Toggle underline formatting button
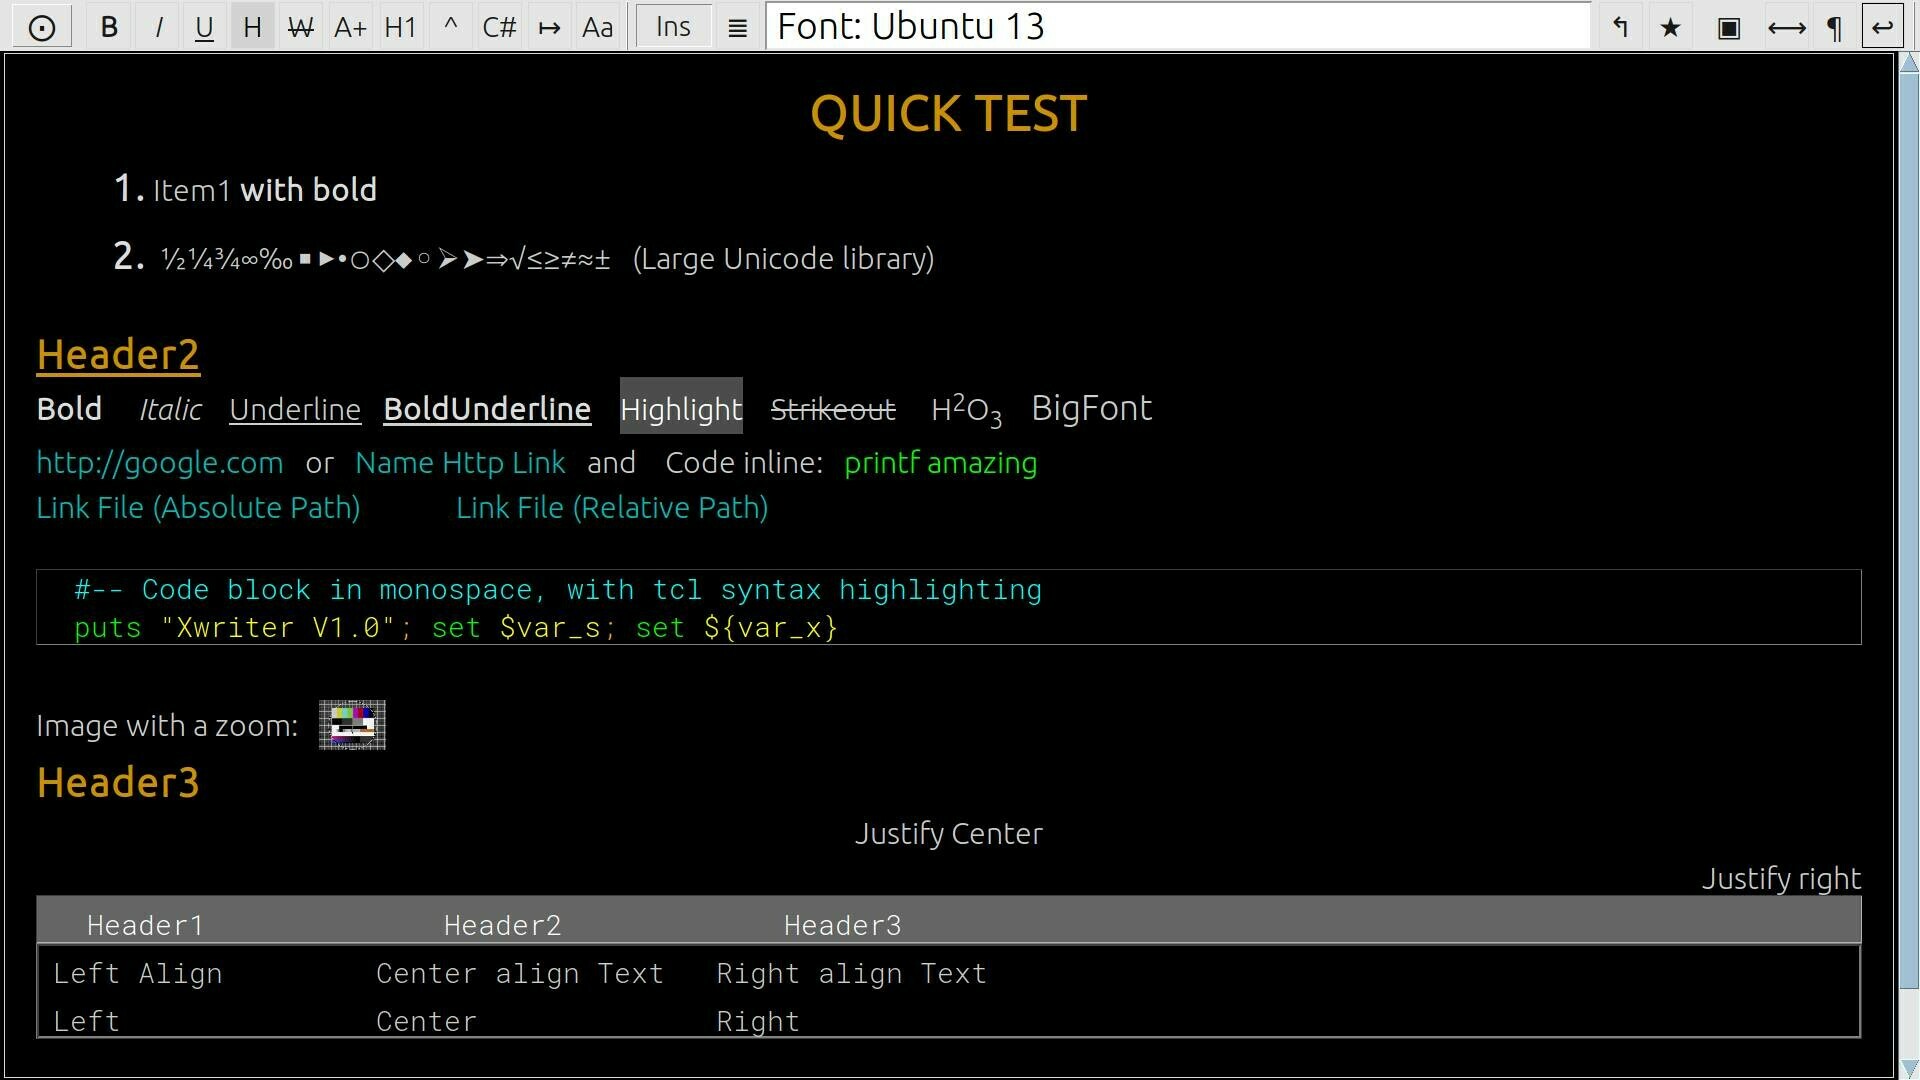The width and height of the screenshot is (1920, 1080). pos(204,27)
